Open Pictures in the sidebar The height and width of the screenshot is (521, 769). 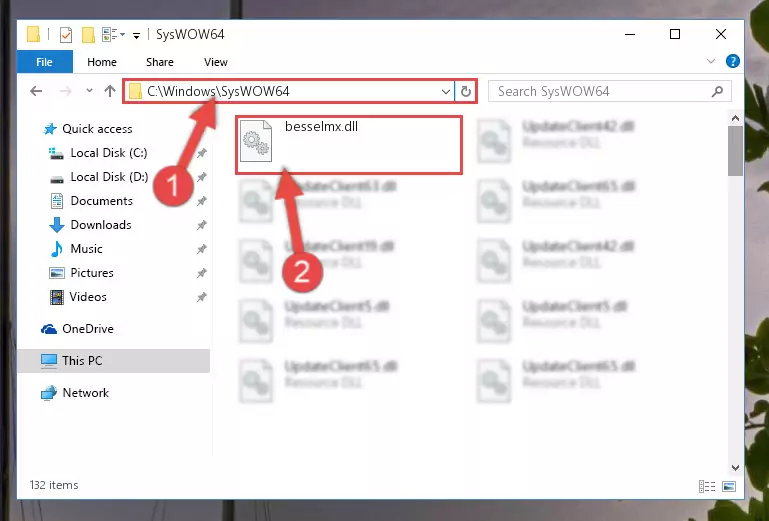81,273
